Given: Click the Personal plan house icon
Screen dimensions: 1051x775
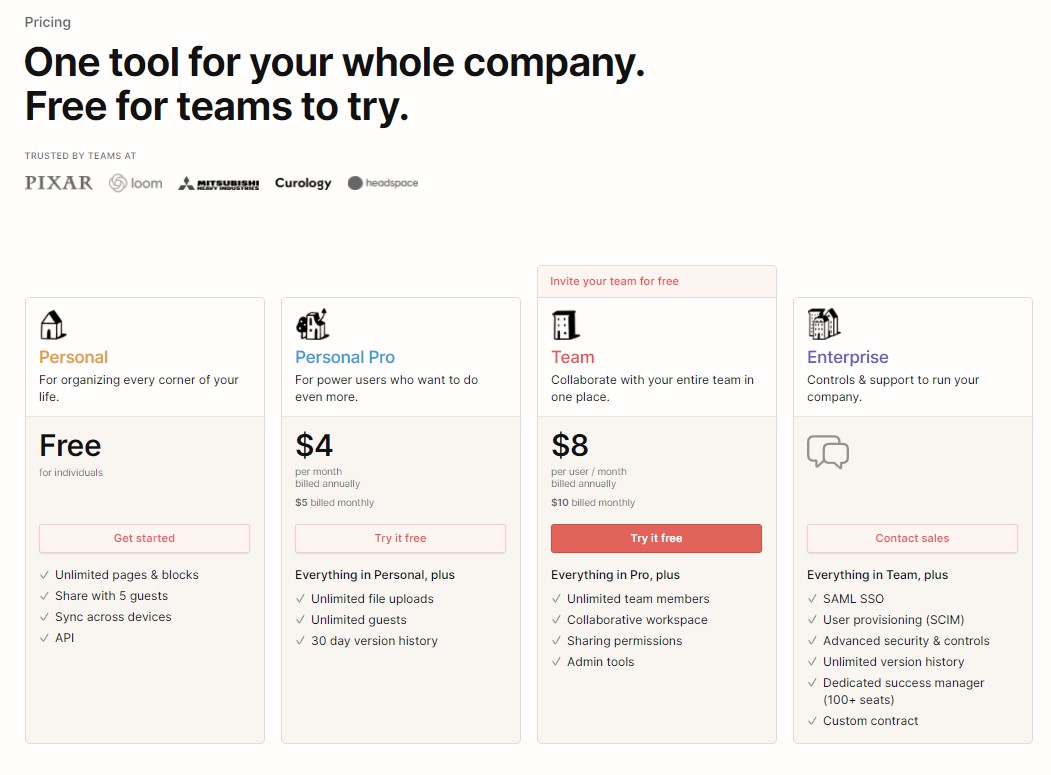Looking at the screenshot, I should tap(53, 325).
